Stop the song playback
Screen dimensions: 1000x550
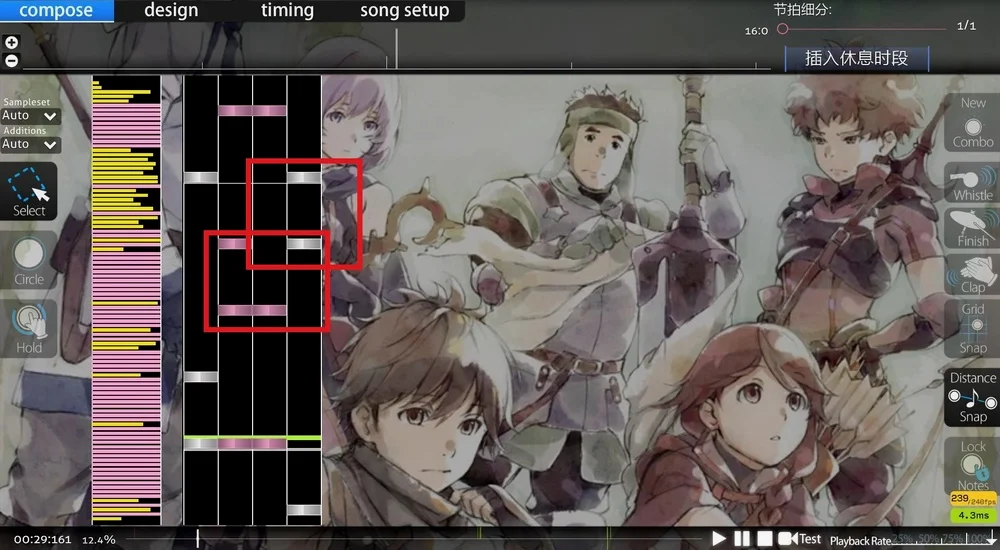[765, 539]
